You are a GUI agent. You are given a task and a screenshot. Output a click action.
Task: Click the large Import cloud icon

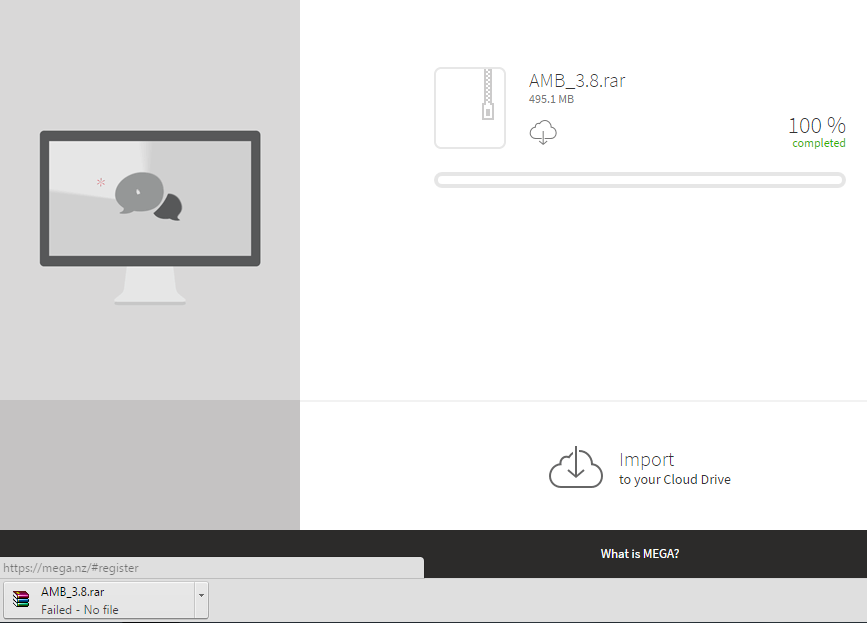(576, 468)
